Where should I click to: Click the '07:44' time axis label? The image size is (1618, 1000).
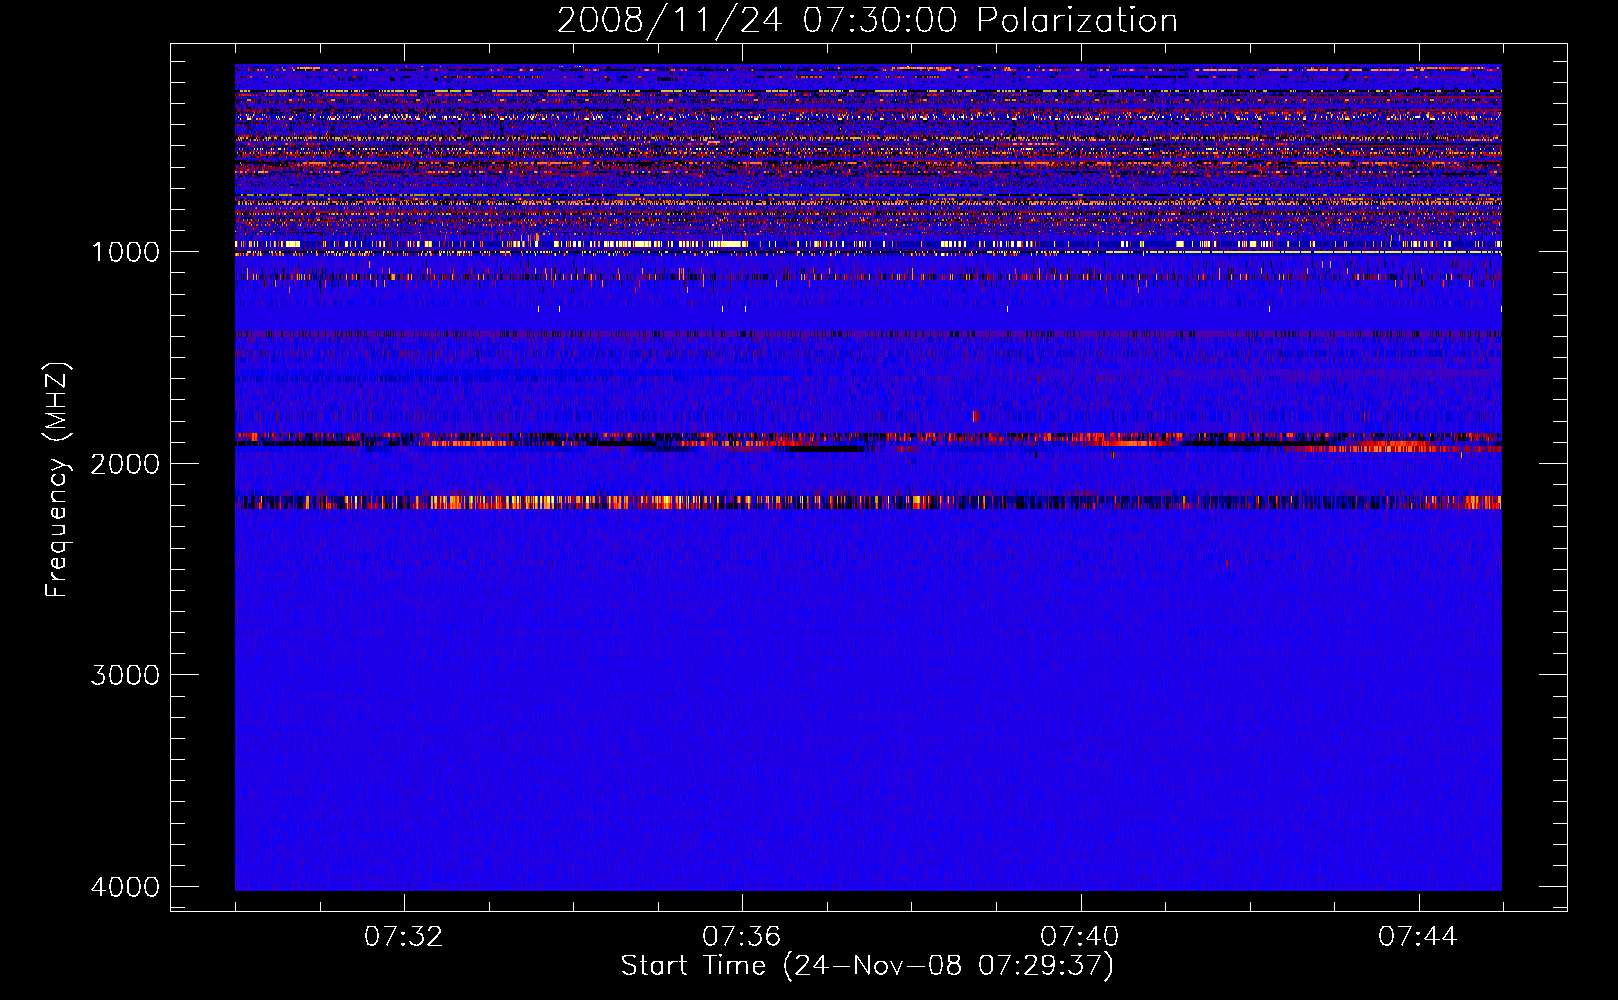click(1418, 937)
